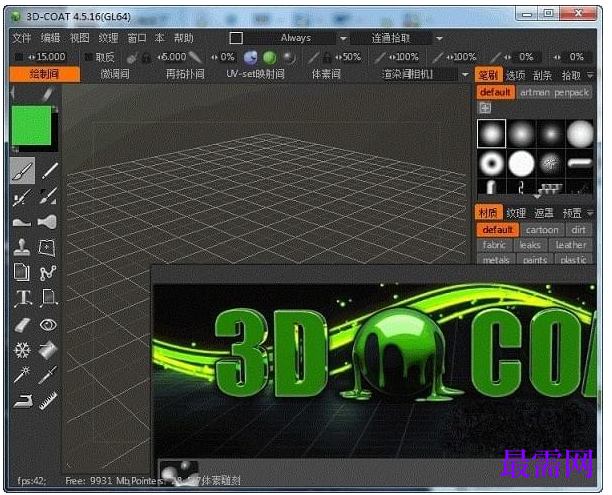Collapse the left toolbox arrow
Viewport: 612px width, 495px height.
click(x=13, y=93)
